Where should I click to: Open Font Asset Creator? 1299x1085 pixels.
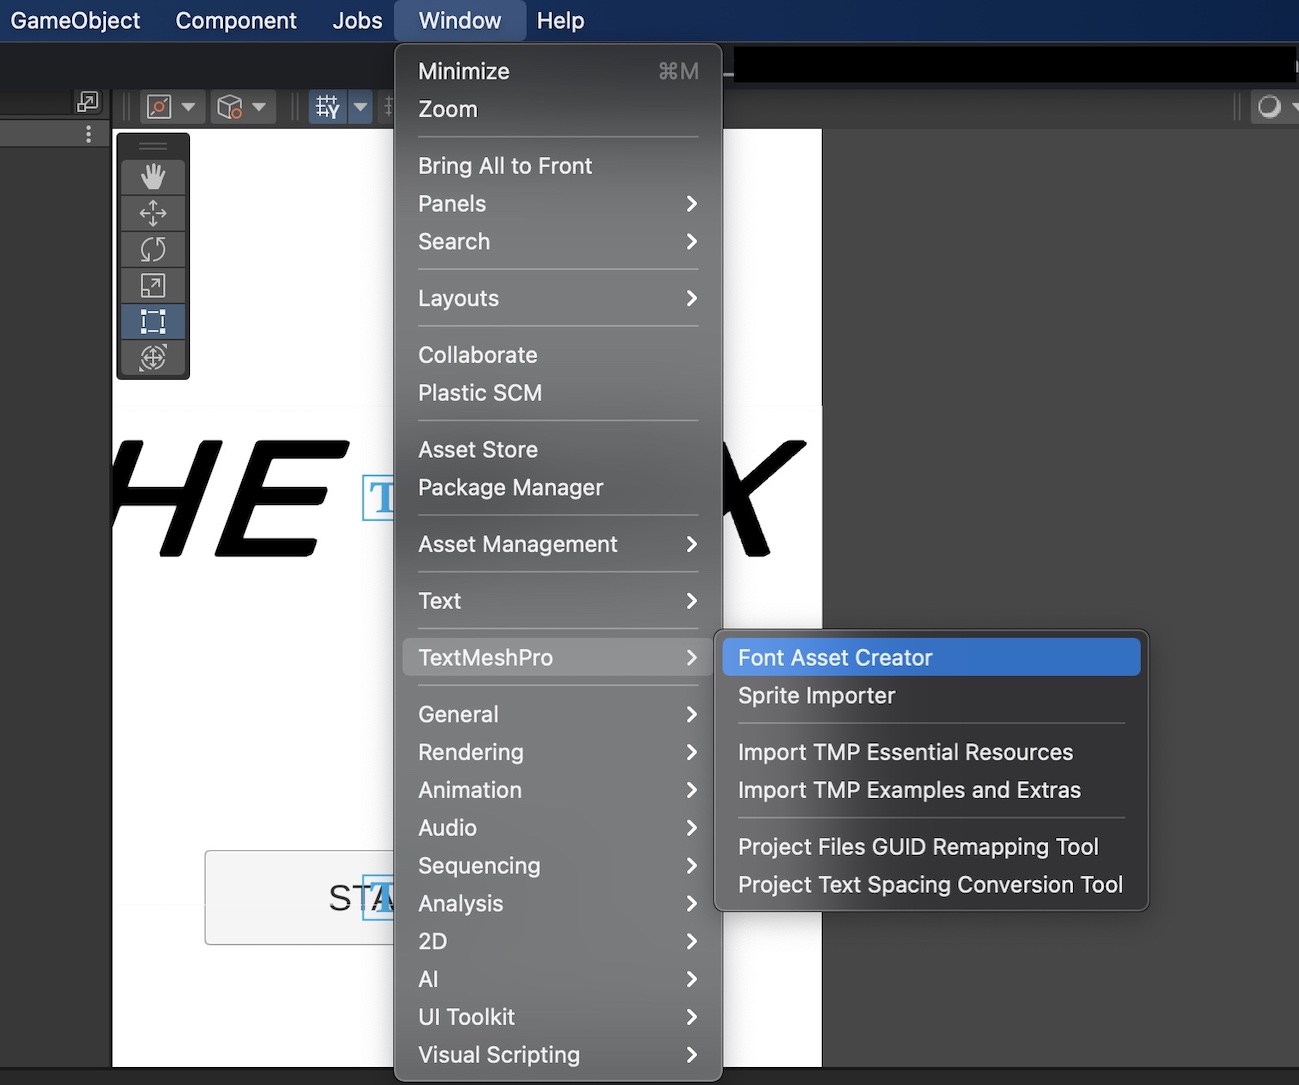click(931, 658)
